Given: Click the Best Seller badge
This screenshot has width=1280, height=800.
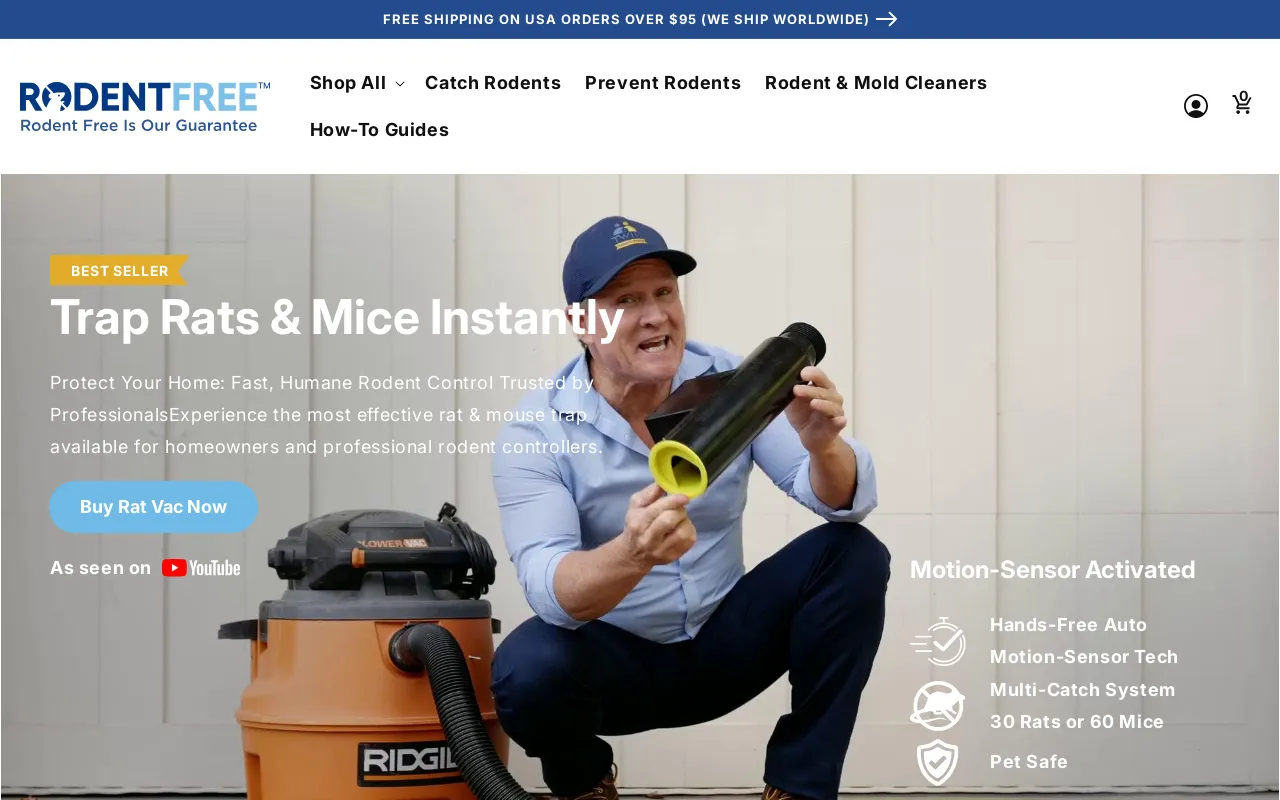Looking at the screenshot, I should tap(119, 271).
